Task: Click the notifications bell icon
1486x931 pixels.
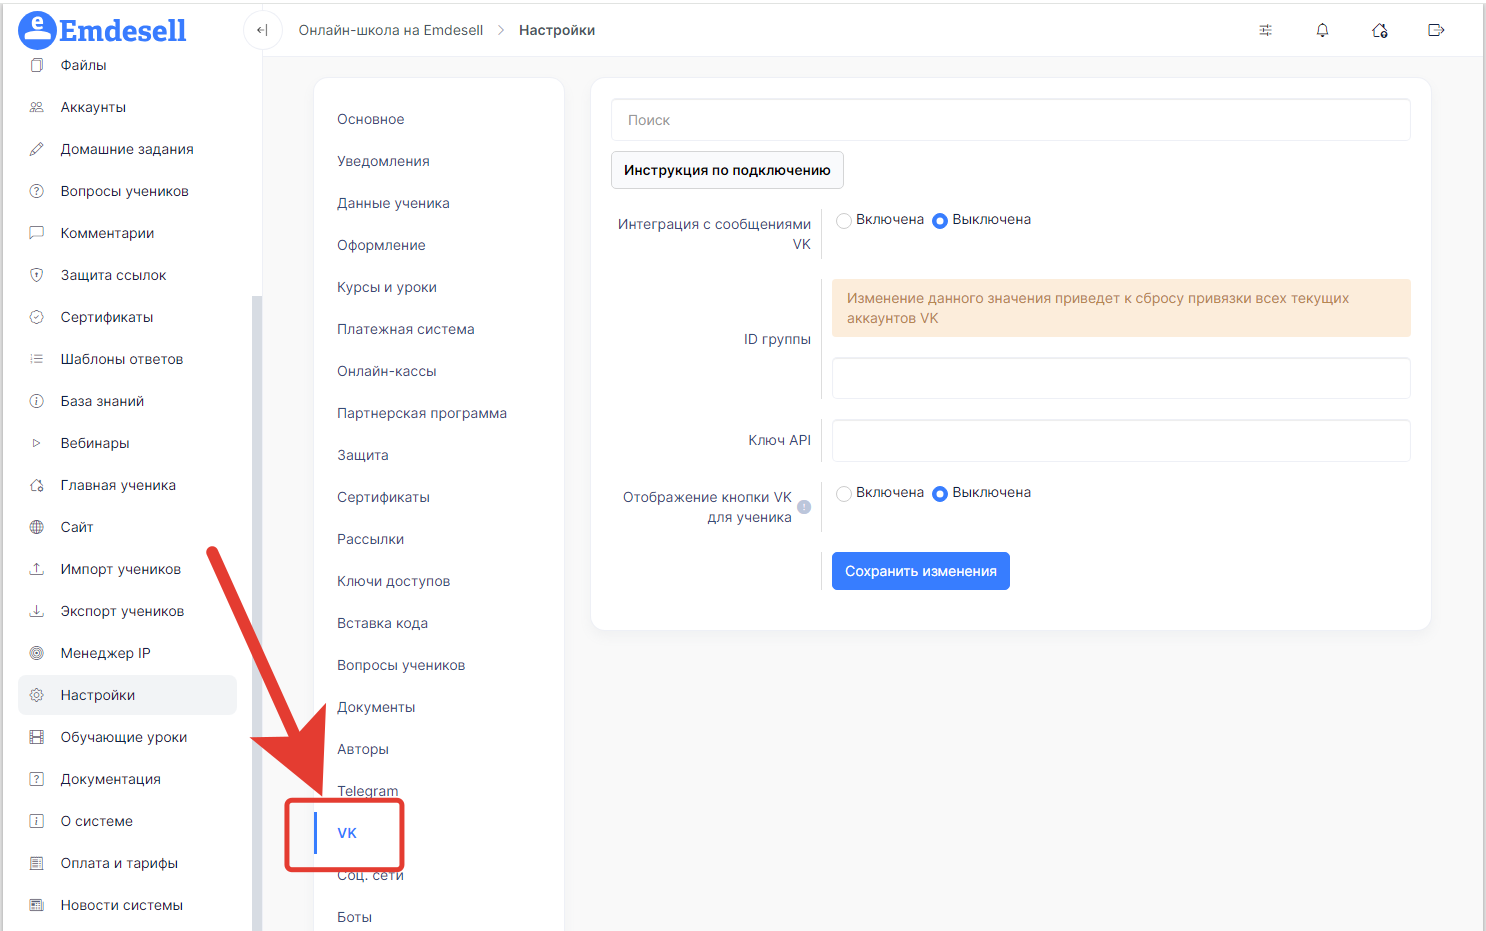Action: (1322, 30)
